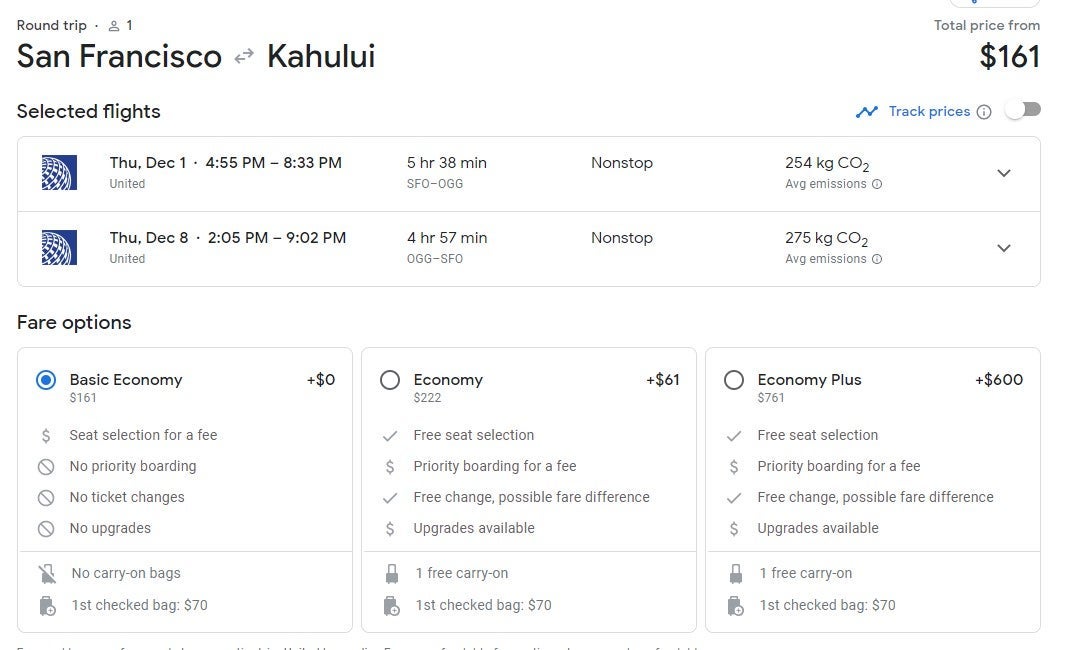Select the Basic Economy fare radio button

pos(46,380)
